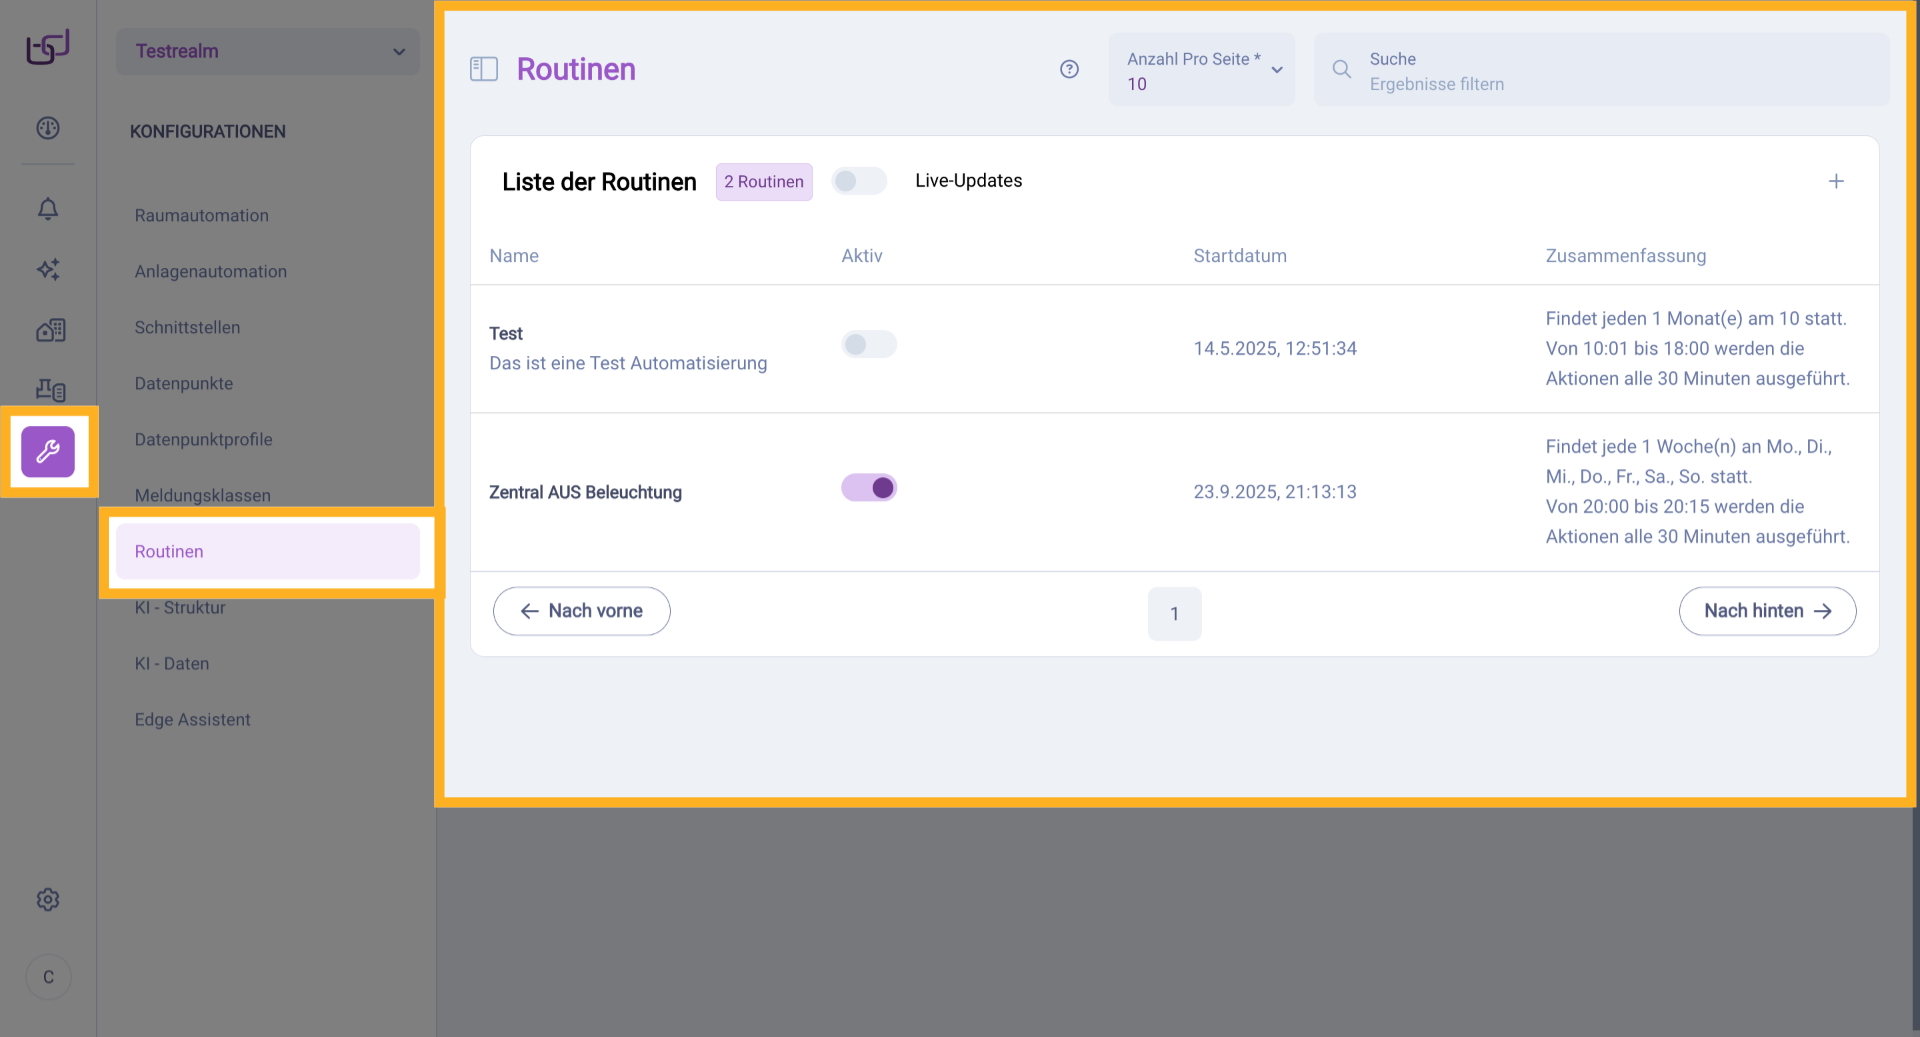Open settings gear icon in sidebar
The height and width of the screenshot is (1037, 1920).
tap(48, 900)
